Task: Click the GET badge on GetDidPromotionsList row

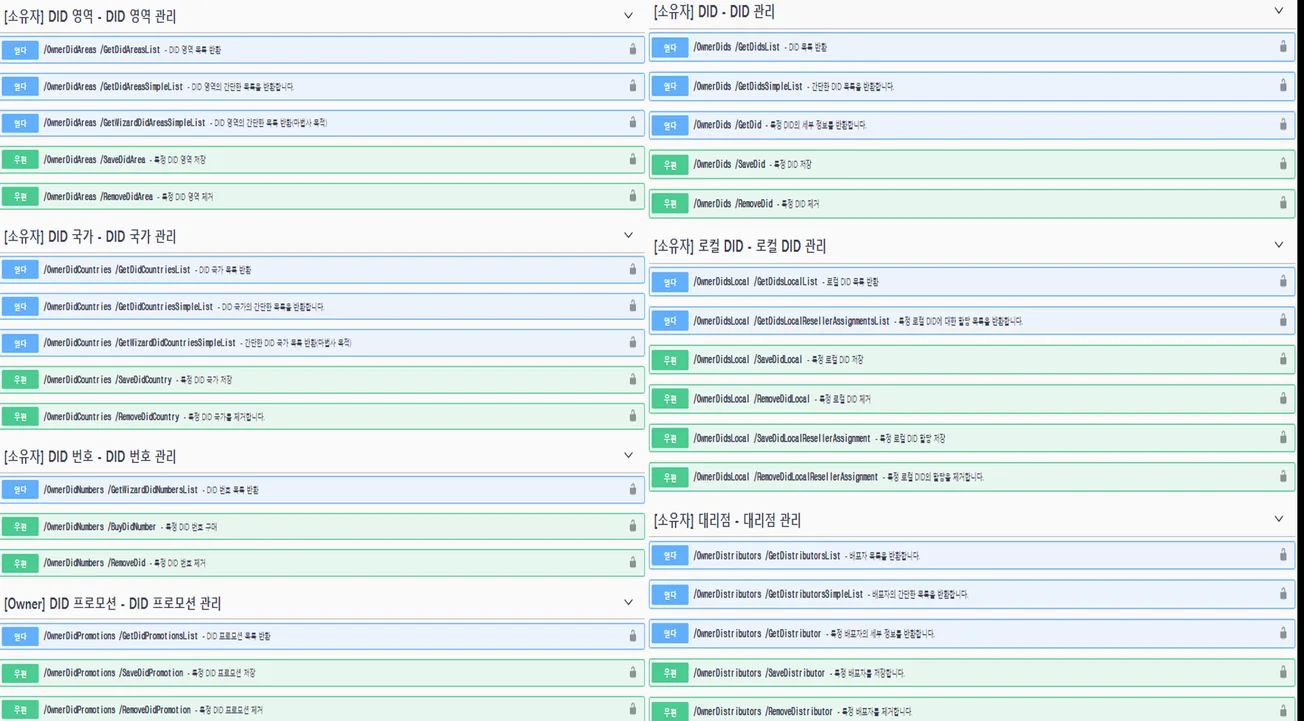Action: 20,636
